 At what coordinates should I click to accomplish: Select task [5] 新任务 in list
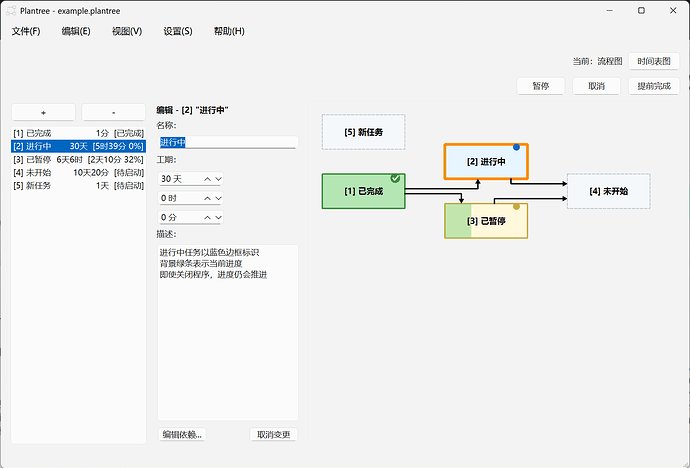coord(78,186)
